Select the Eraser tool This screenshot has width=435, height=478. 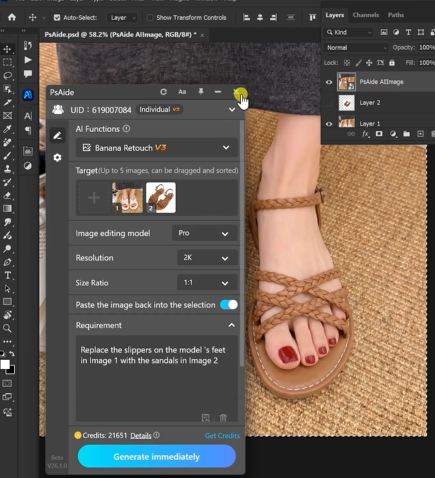(7, 195)
